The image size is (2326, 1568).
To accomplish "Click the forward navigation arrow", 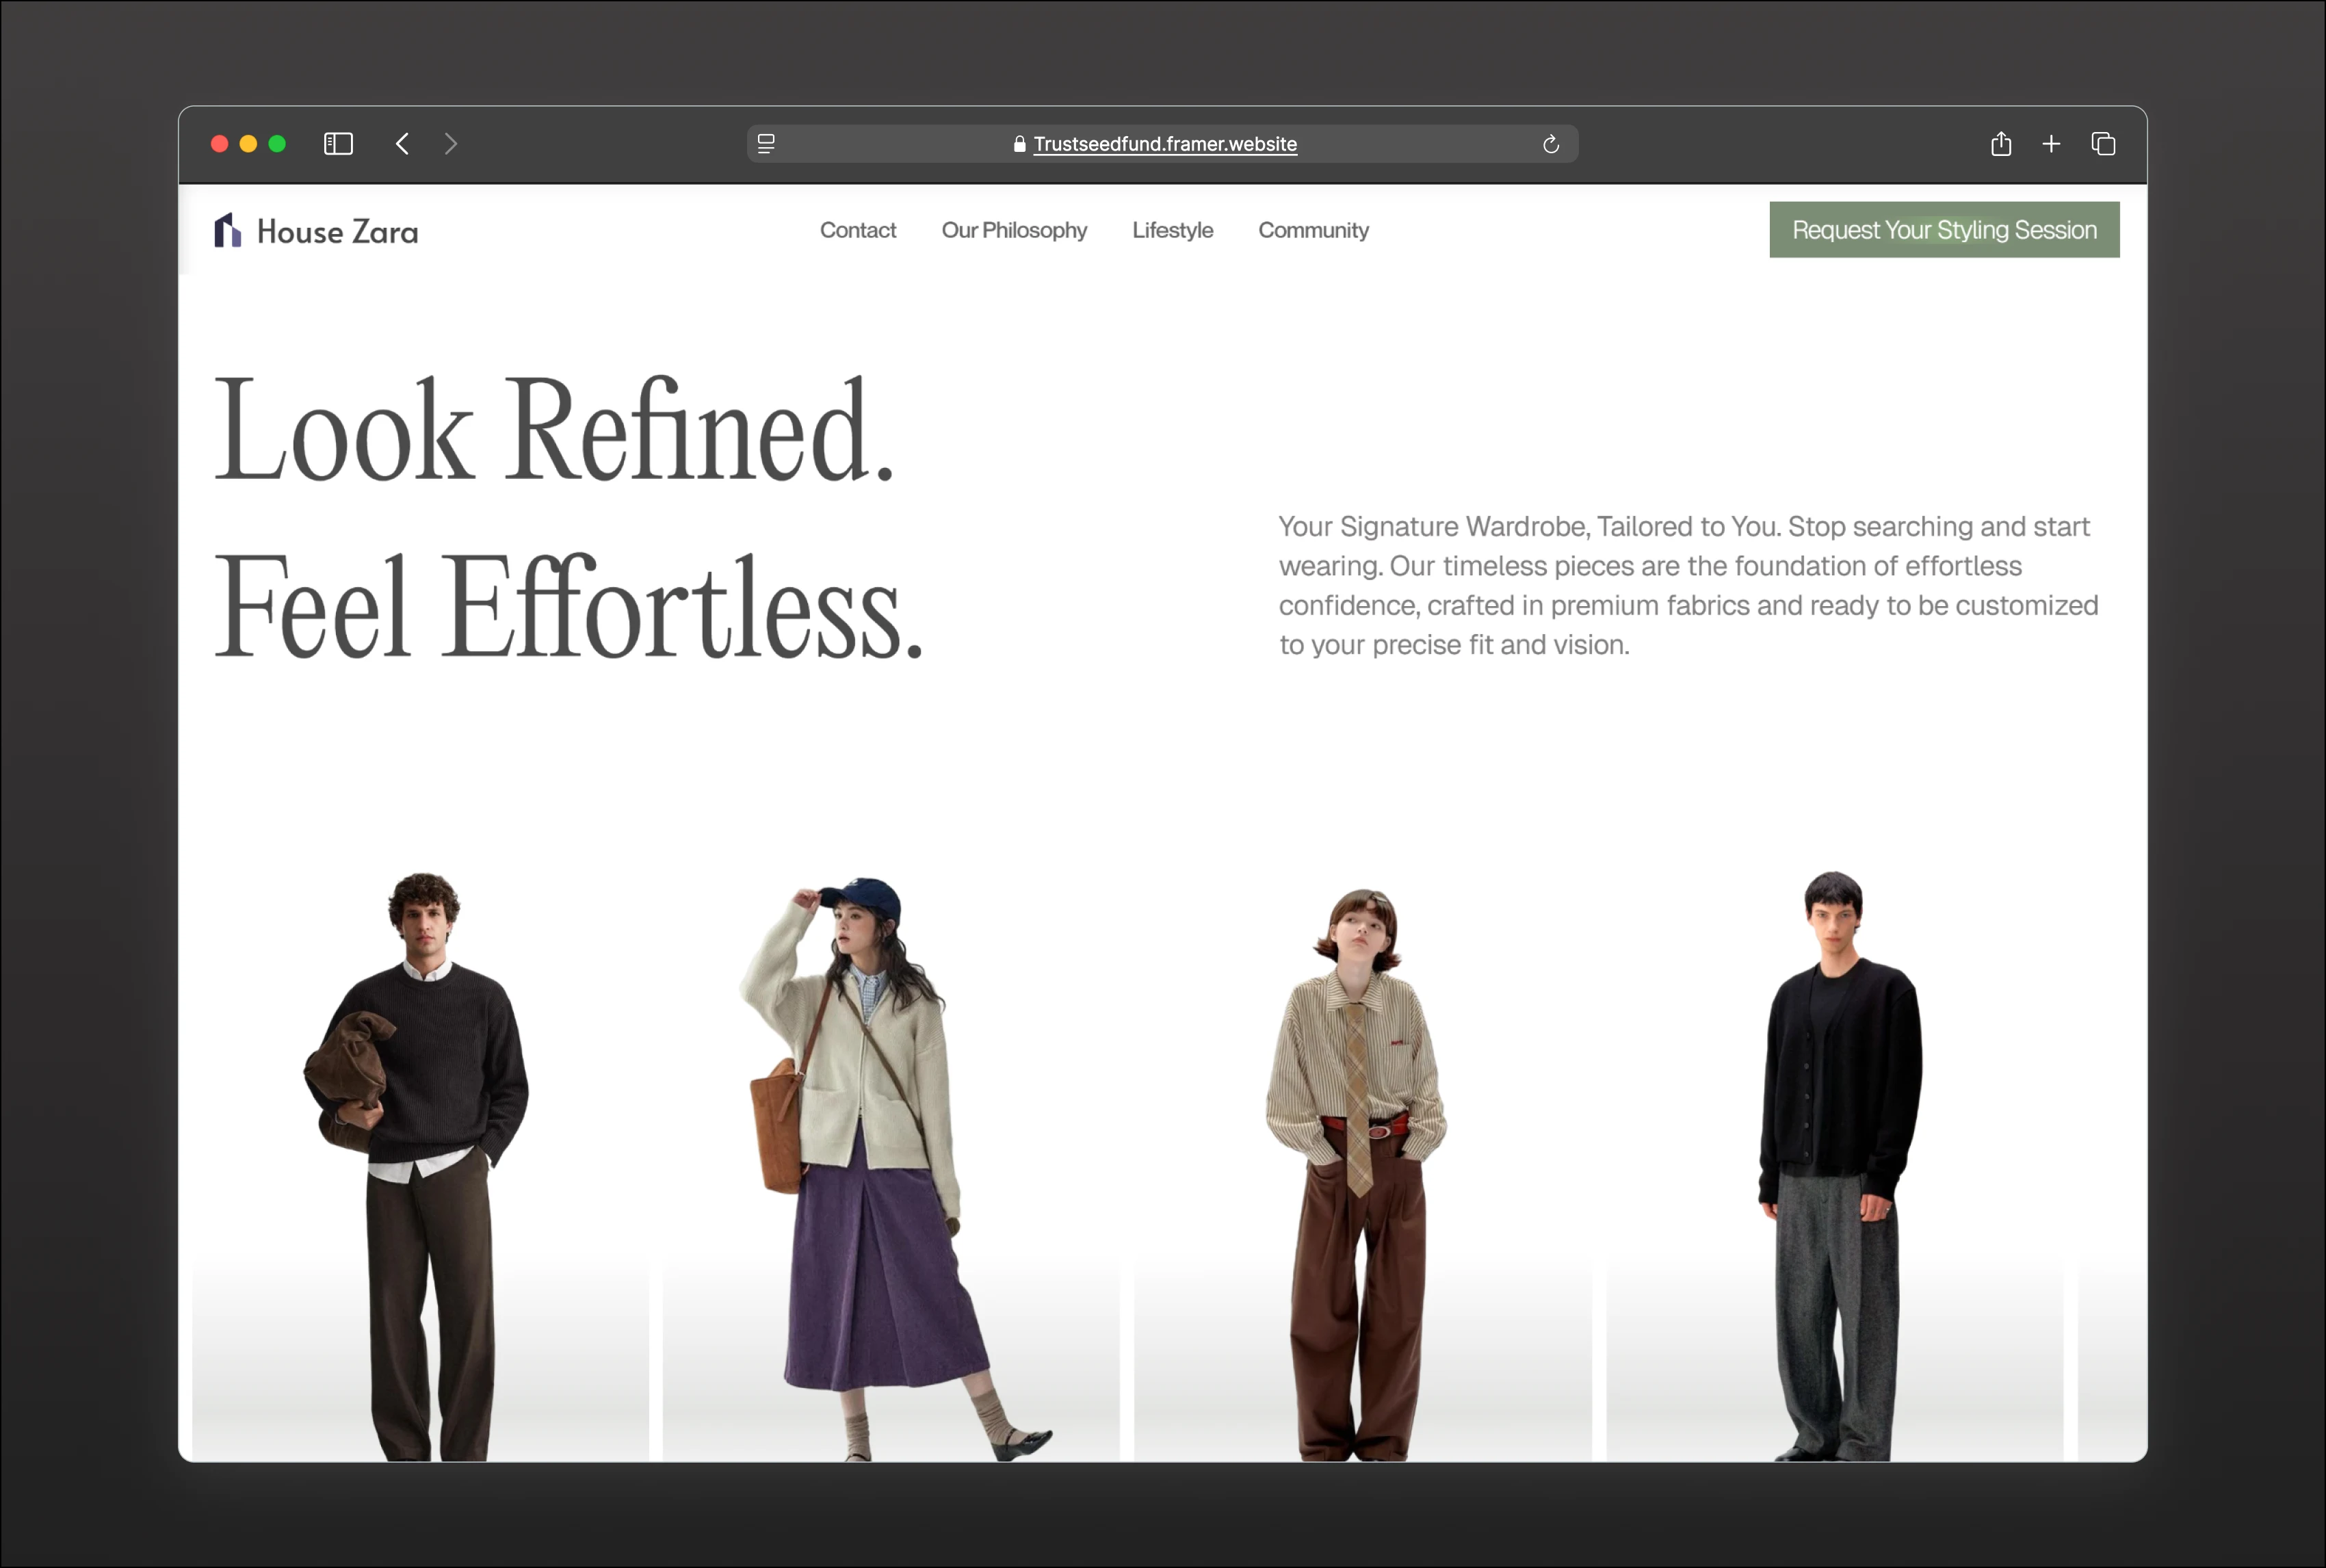I will click(451, 144).
